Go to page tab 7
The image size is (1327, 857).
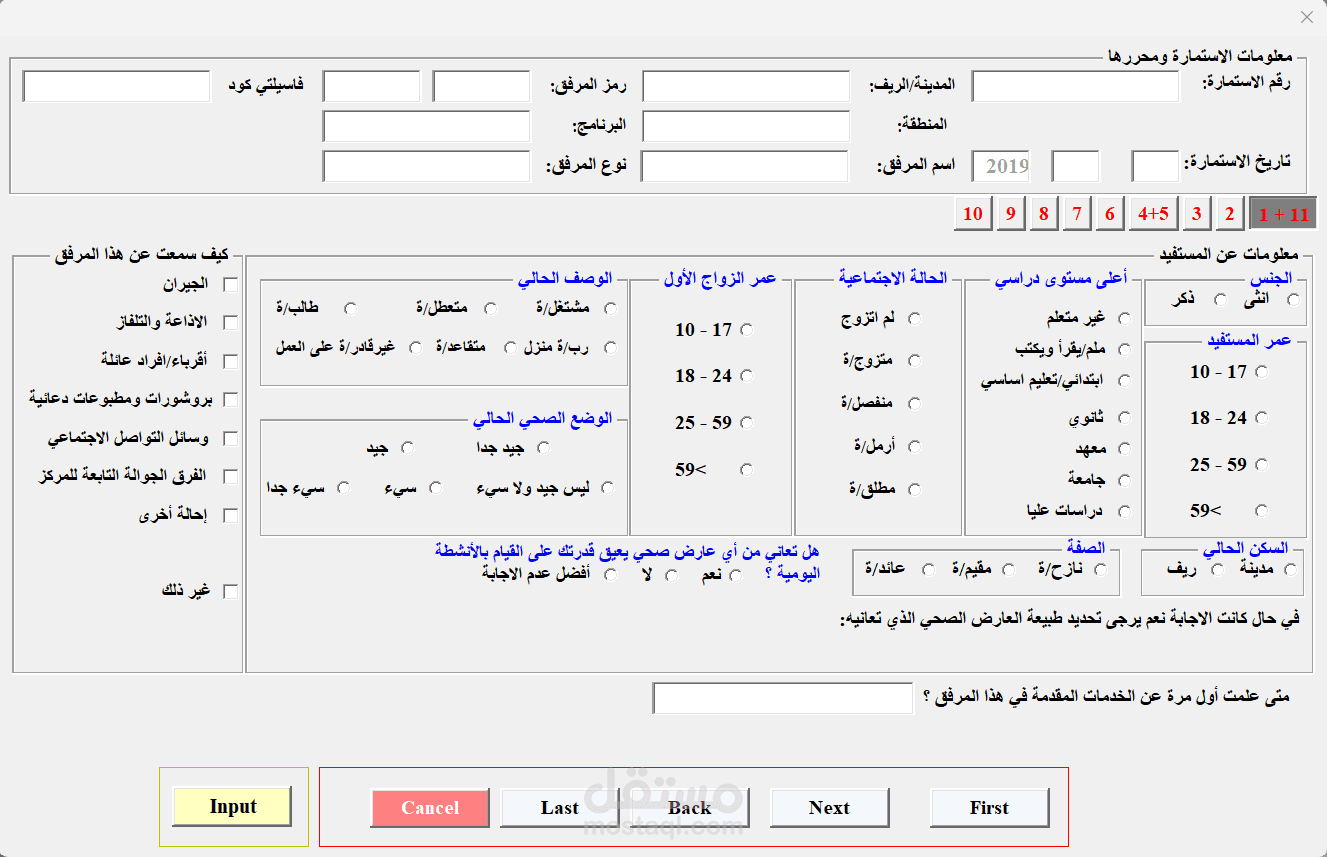coord(1076,214)
